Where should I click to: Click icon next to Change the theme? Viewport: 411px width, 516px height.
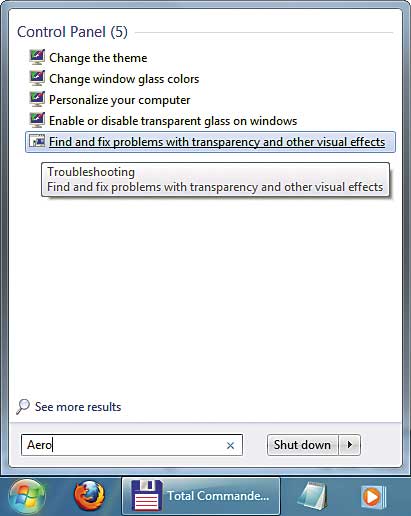[37, 57]
